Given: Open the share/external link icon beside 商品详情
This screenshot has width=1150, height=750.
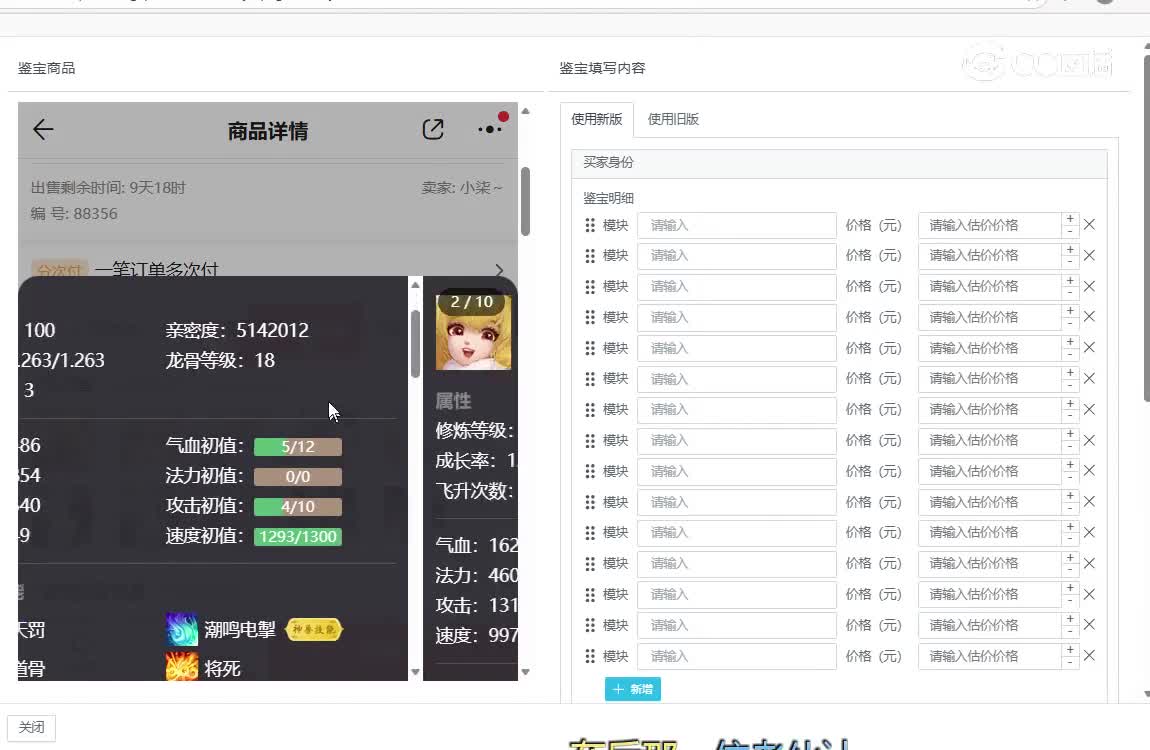Looking at the screenshot, I should tap(432, 129).
